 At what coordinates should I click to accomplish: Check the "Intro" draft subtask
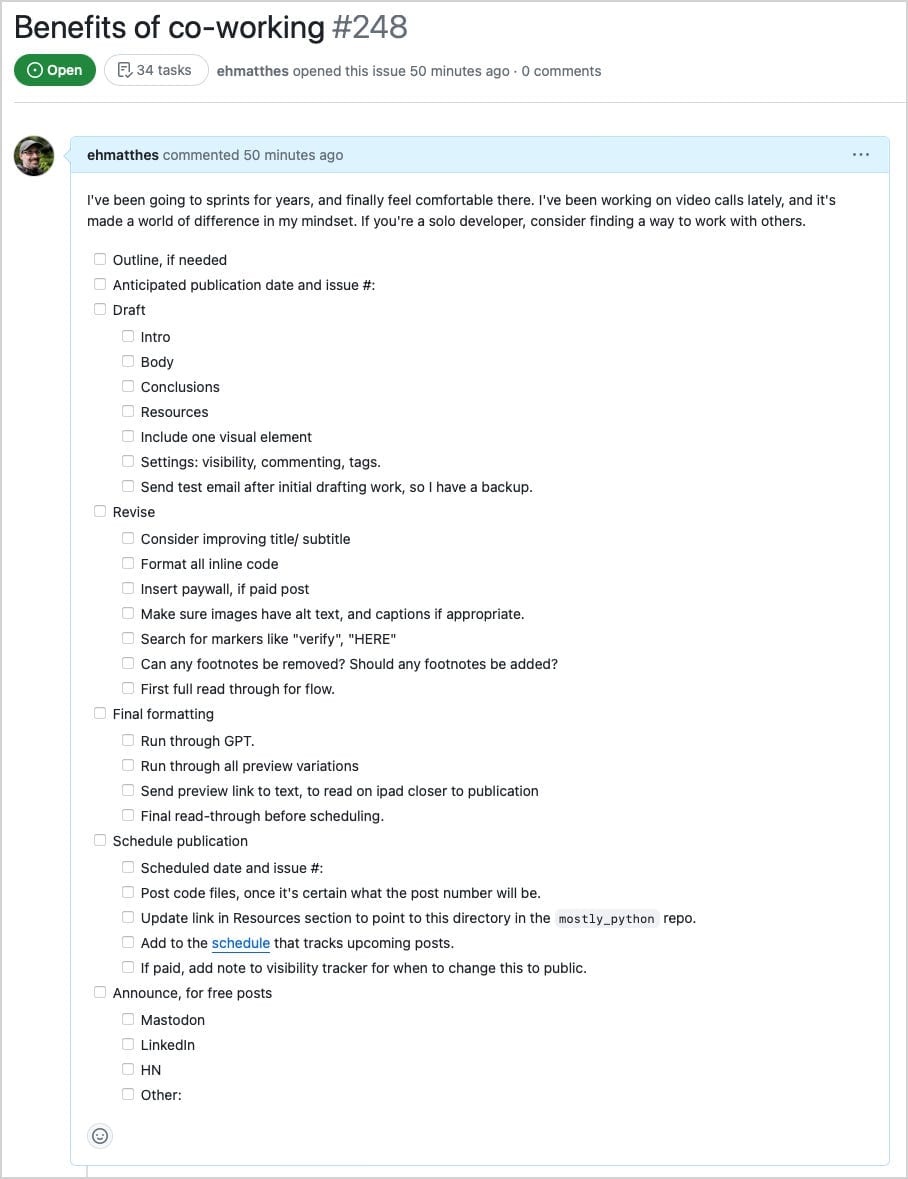[x=127, y=335]
